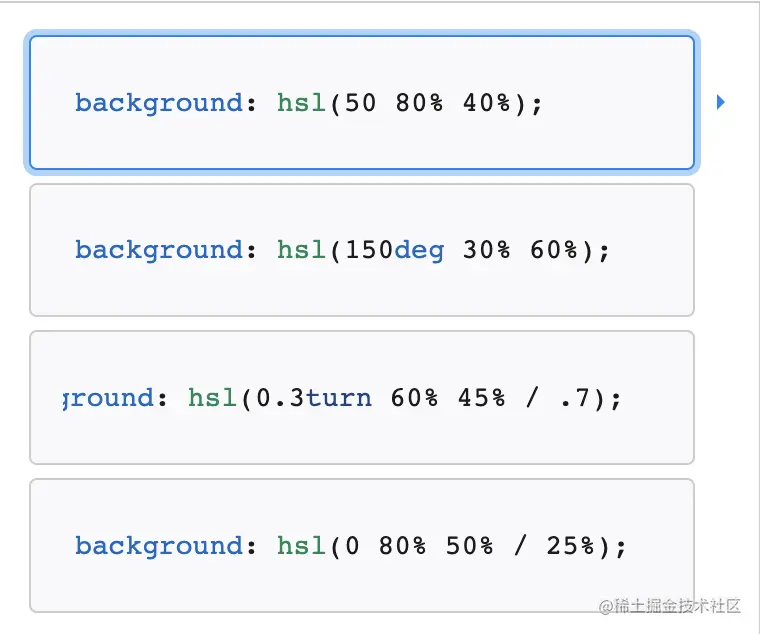This screenshot has height=634, width=760.
Task: Click the word background in second example
Action: (x=159, y=251)
